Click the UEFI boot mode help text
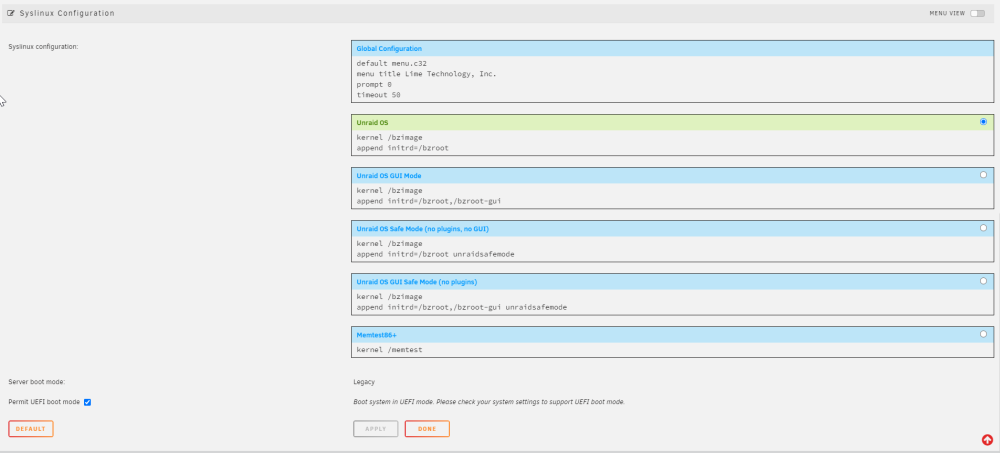The image size is (1000, 453). [489, 403]
